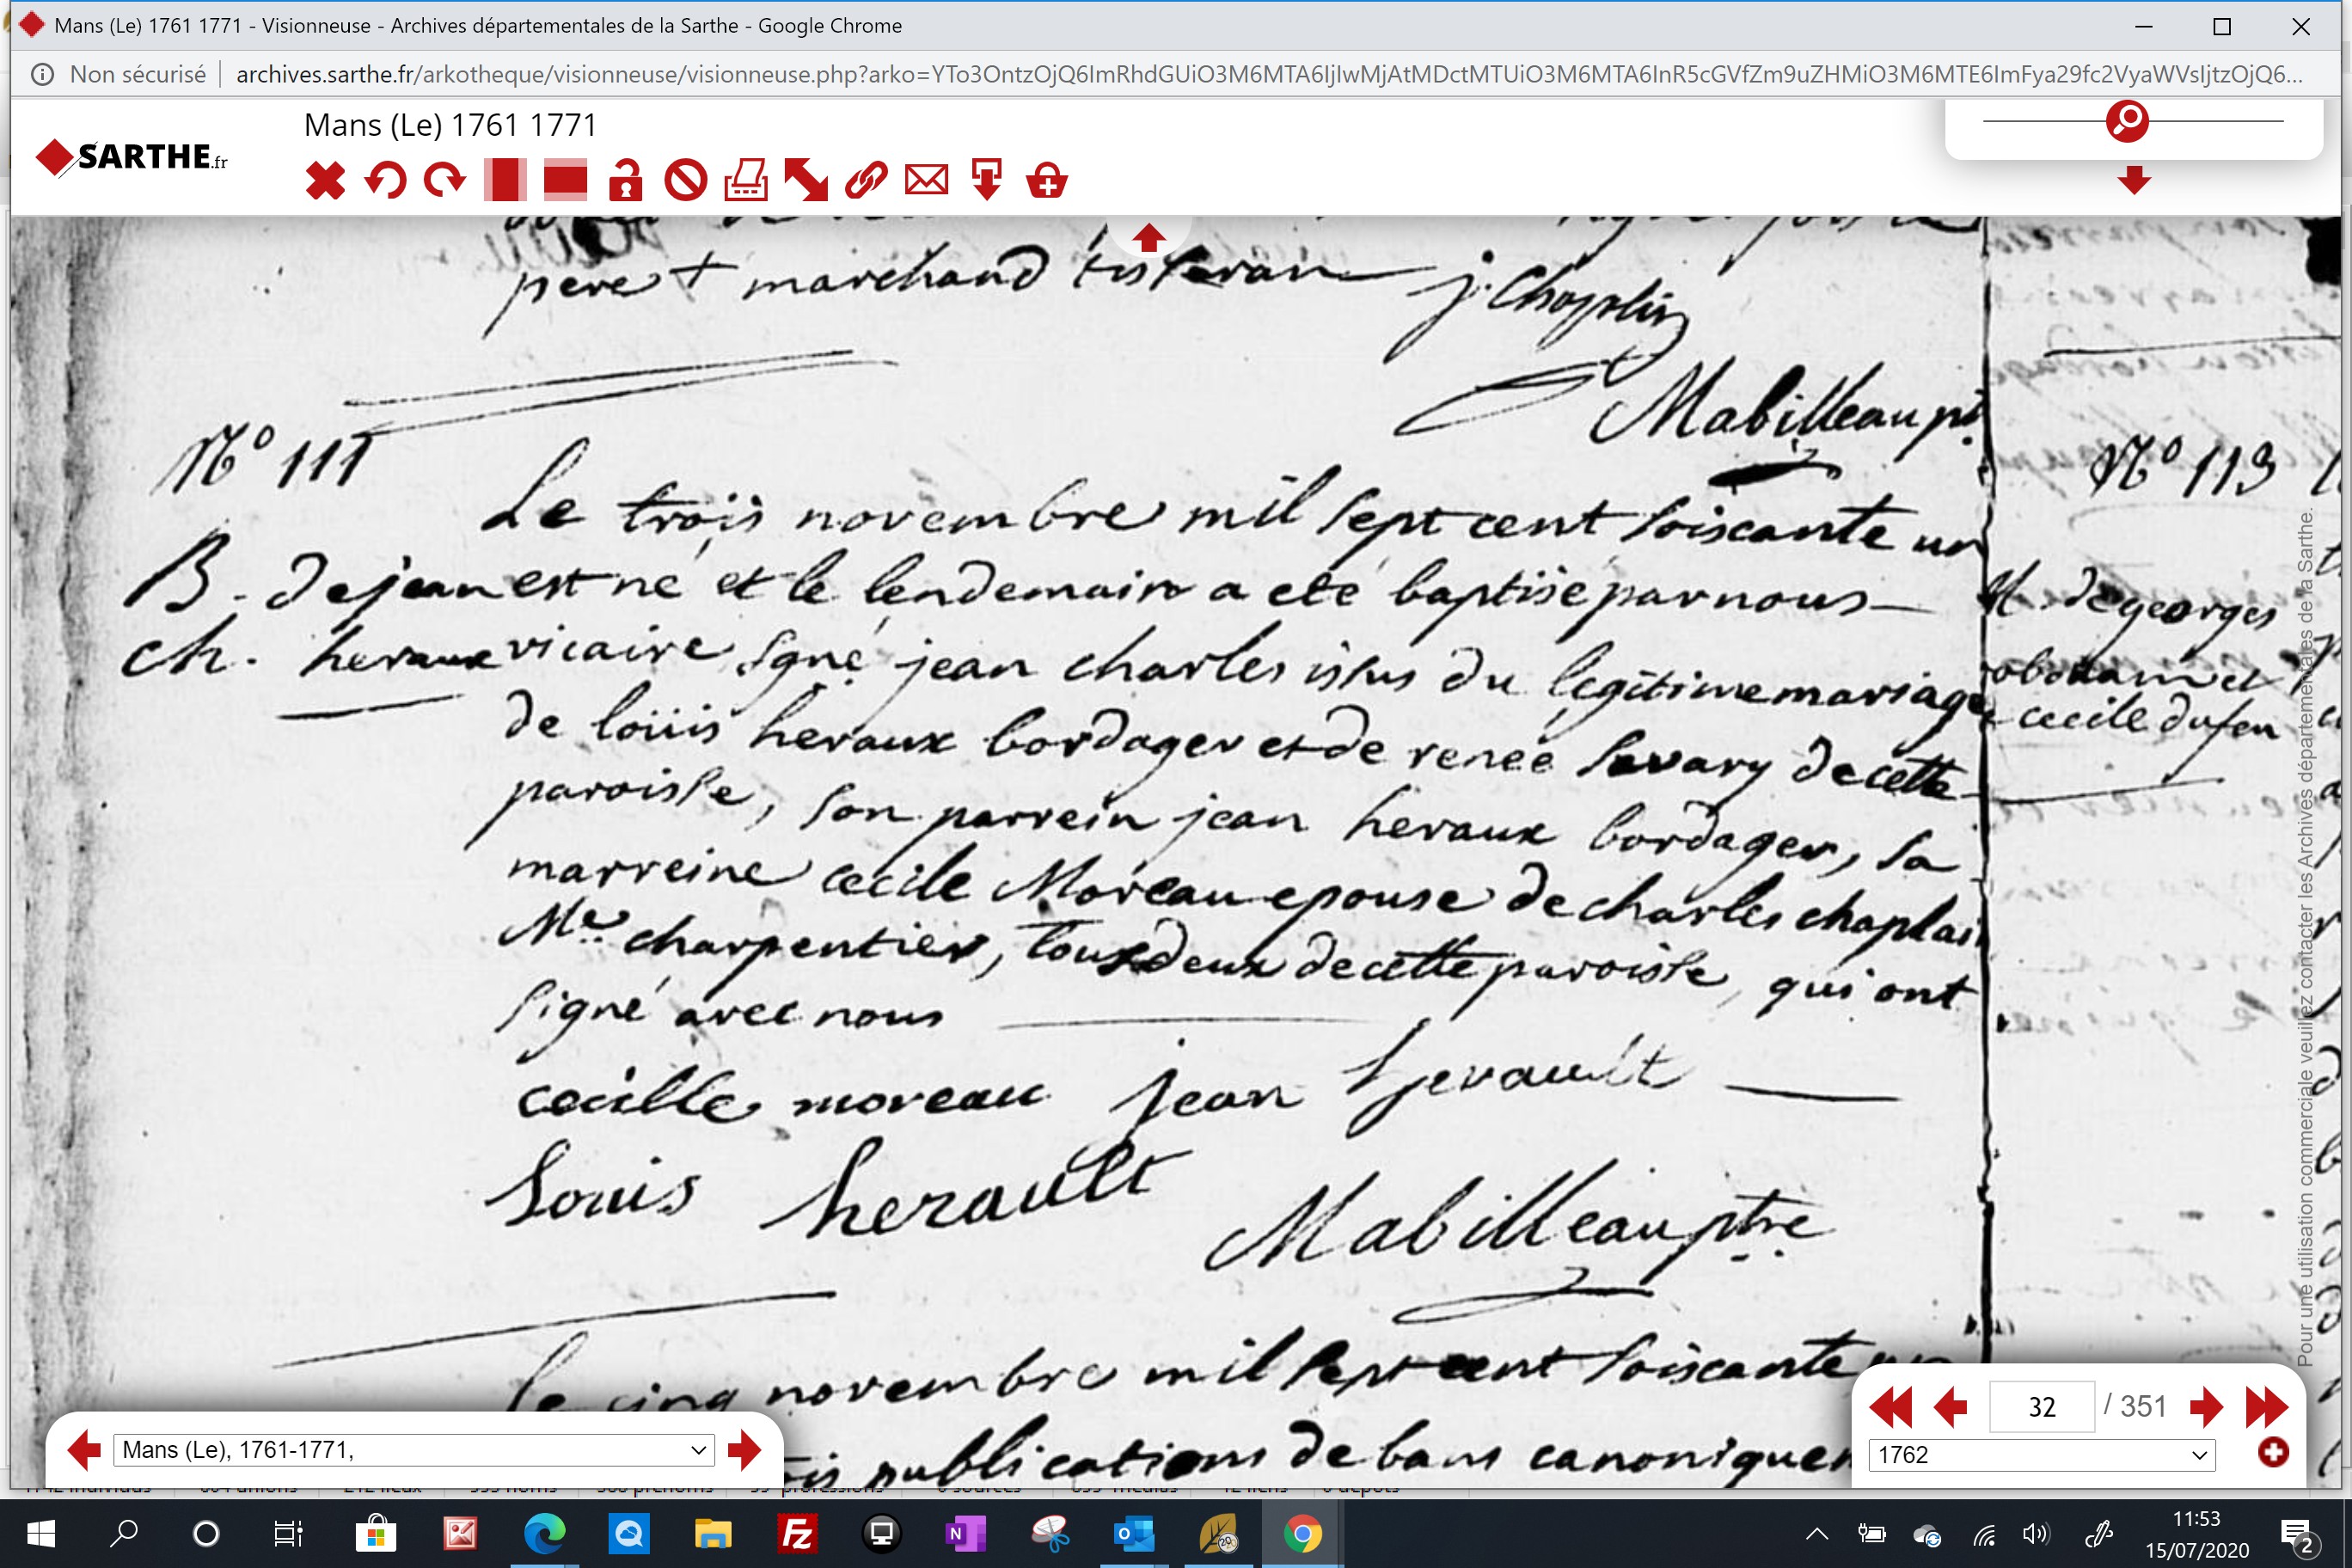The image size is (2352, 1568).
Task: Hide the toolbar with red up arrow
Action: pos(1149,238)
